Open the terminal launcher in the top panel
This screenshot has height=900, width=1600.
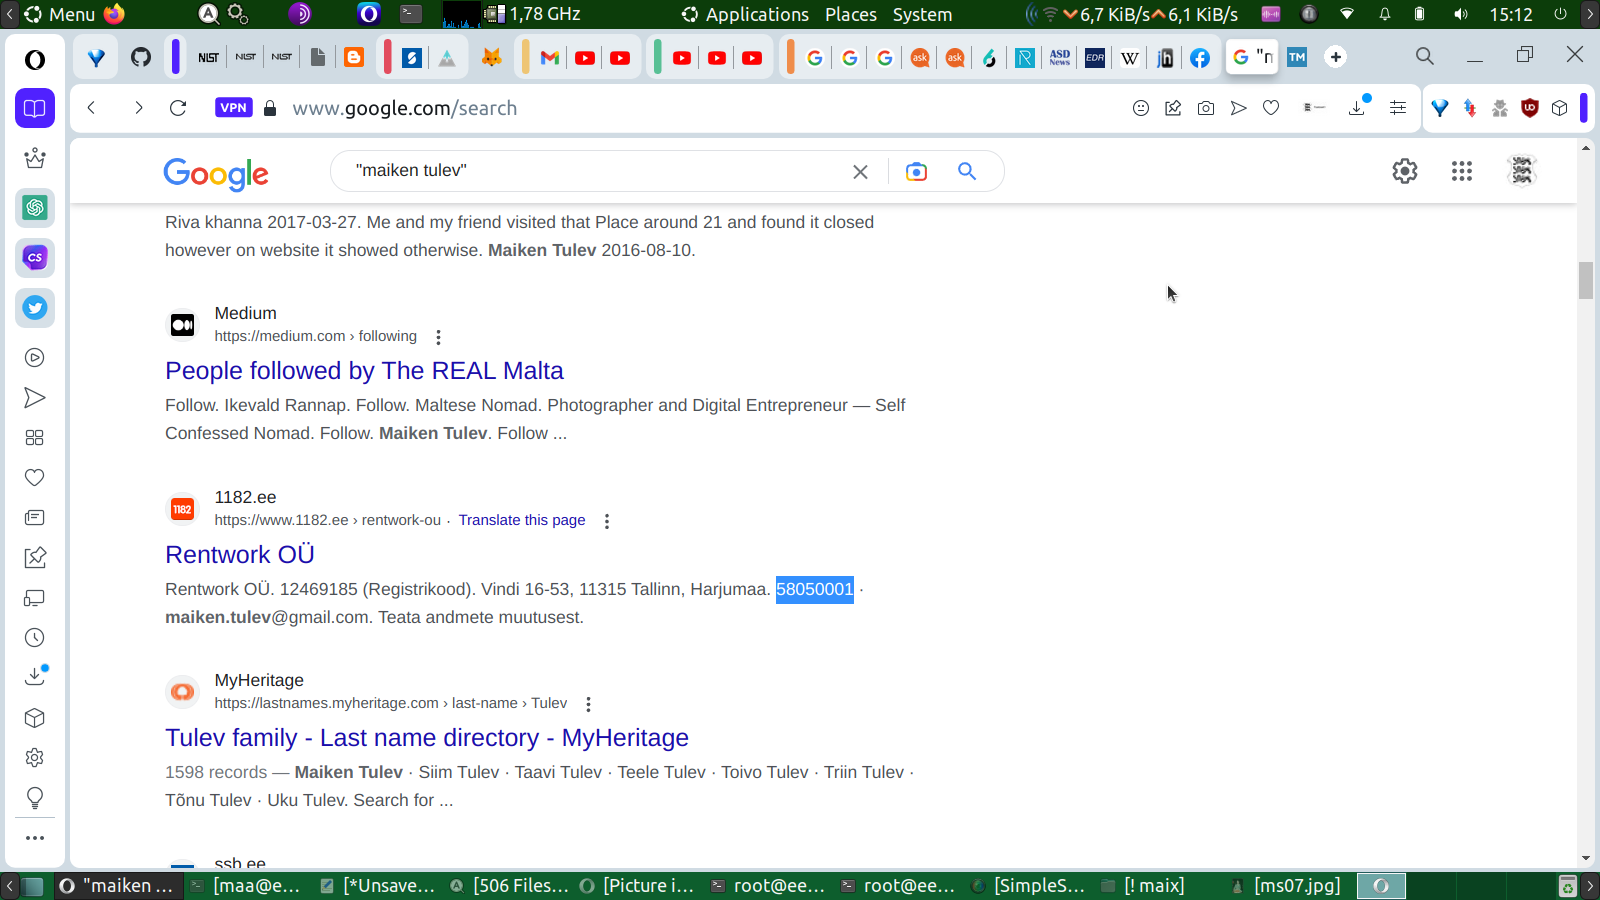pyautogui.click(x=411, y=14)
